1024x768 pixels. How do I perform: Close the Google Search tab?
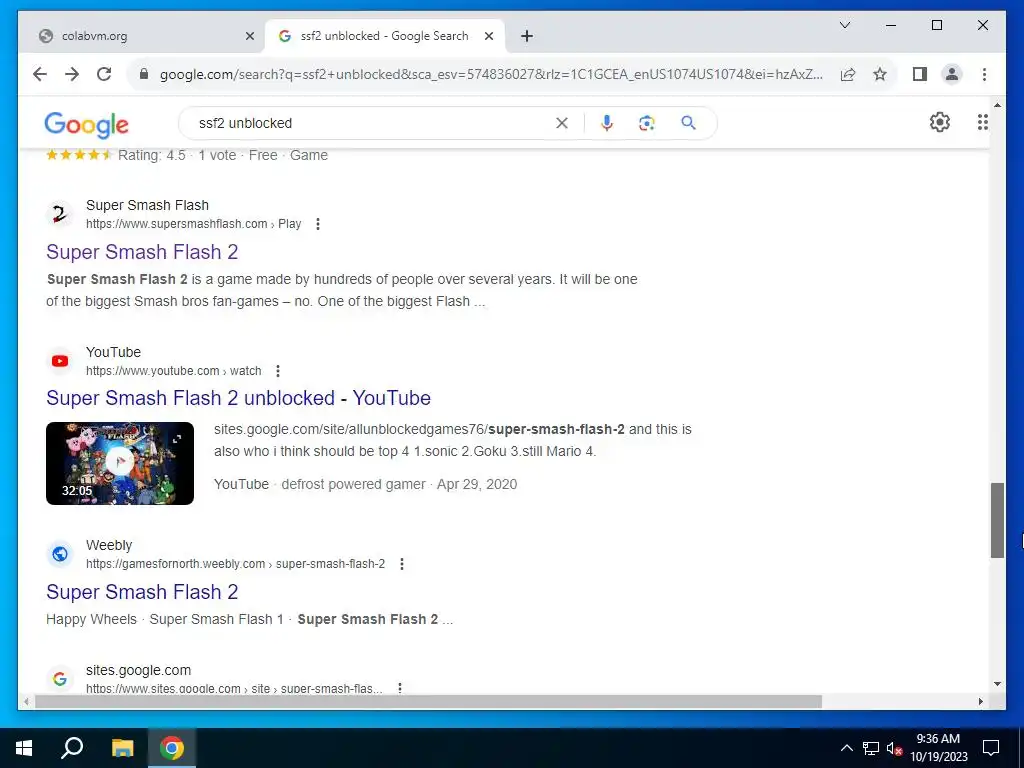(488, 36)
